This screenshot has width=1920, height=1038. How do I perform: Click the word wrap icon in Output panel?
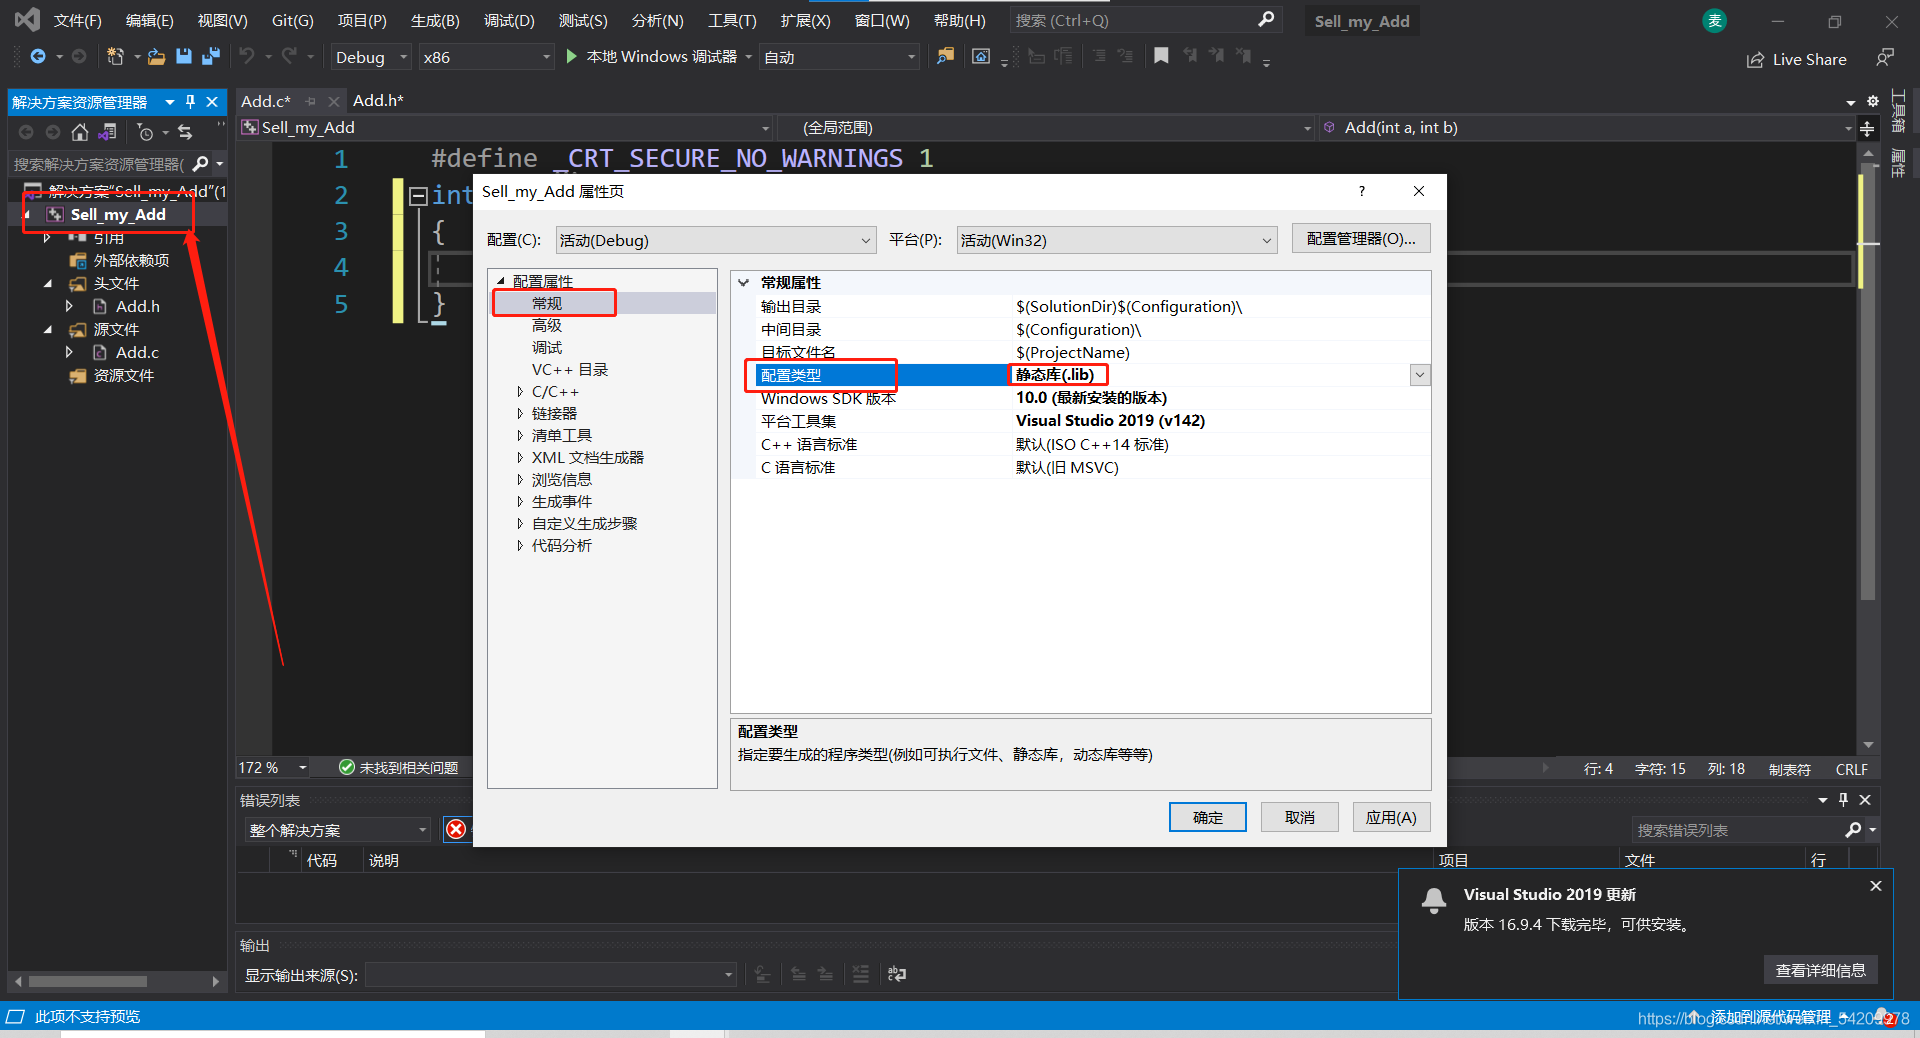coord(897,974)
